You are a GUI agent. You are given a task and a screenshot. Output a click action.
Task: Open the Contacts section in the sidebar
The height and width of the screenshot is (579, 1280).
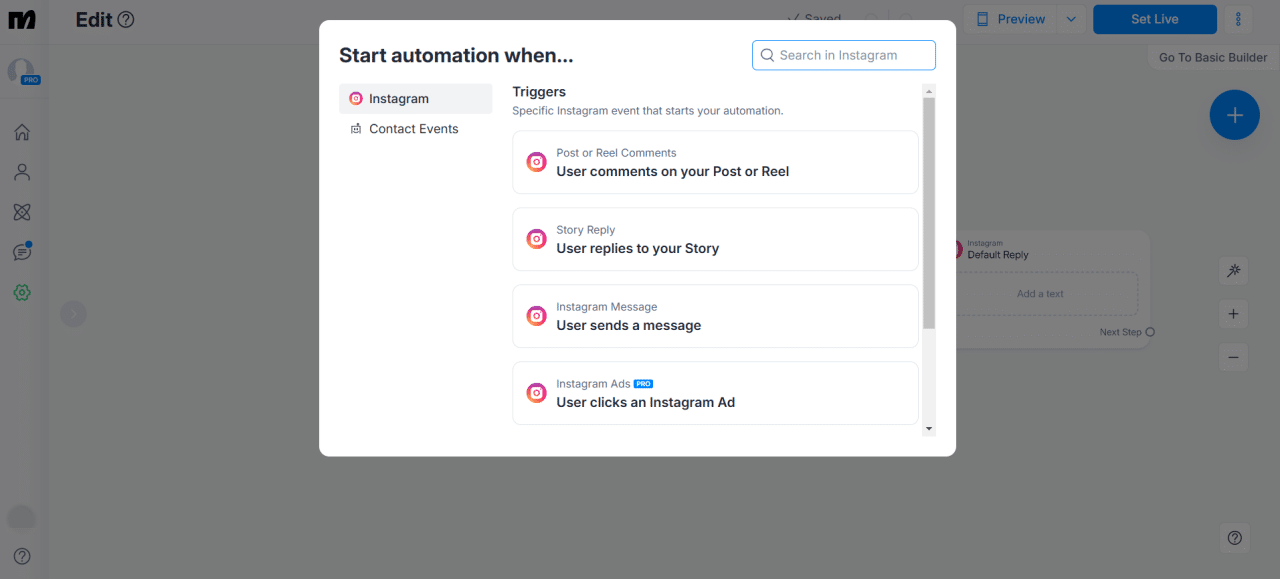(x=21, y=171)
